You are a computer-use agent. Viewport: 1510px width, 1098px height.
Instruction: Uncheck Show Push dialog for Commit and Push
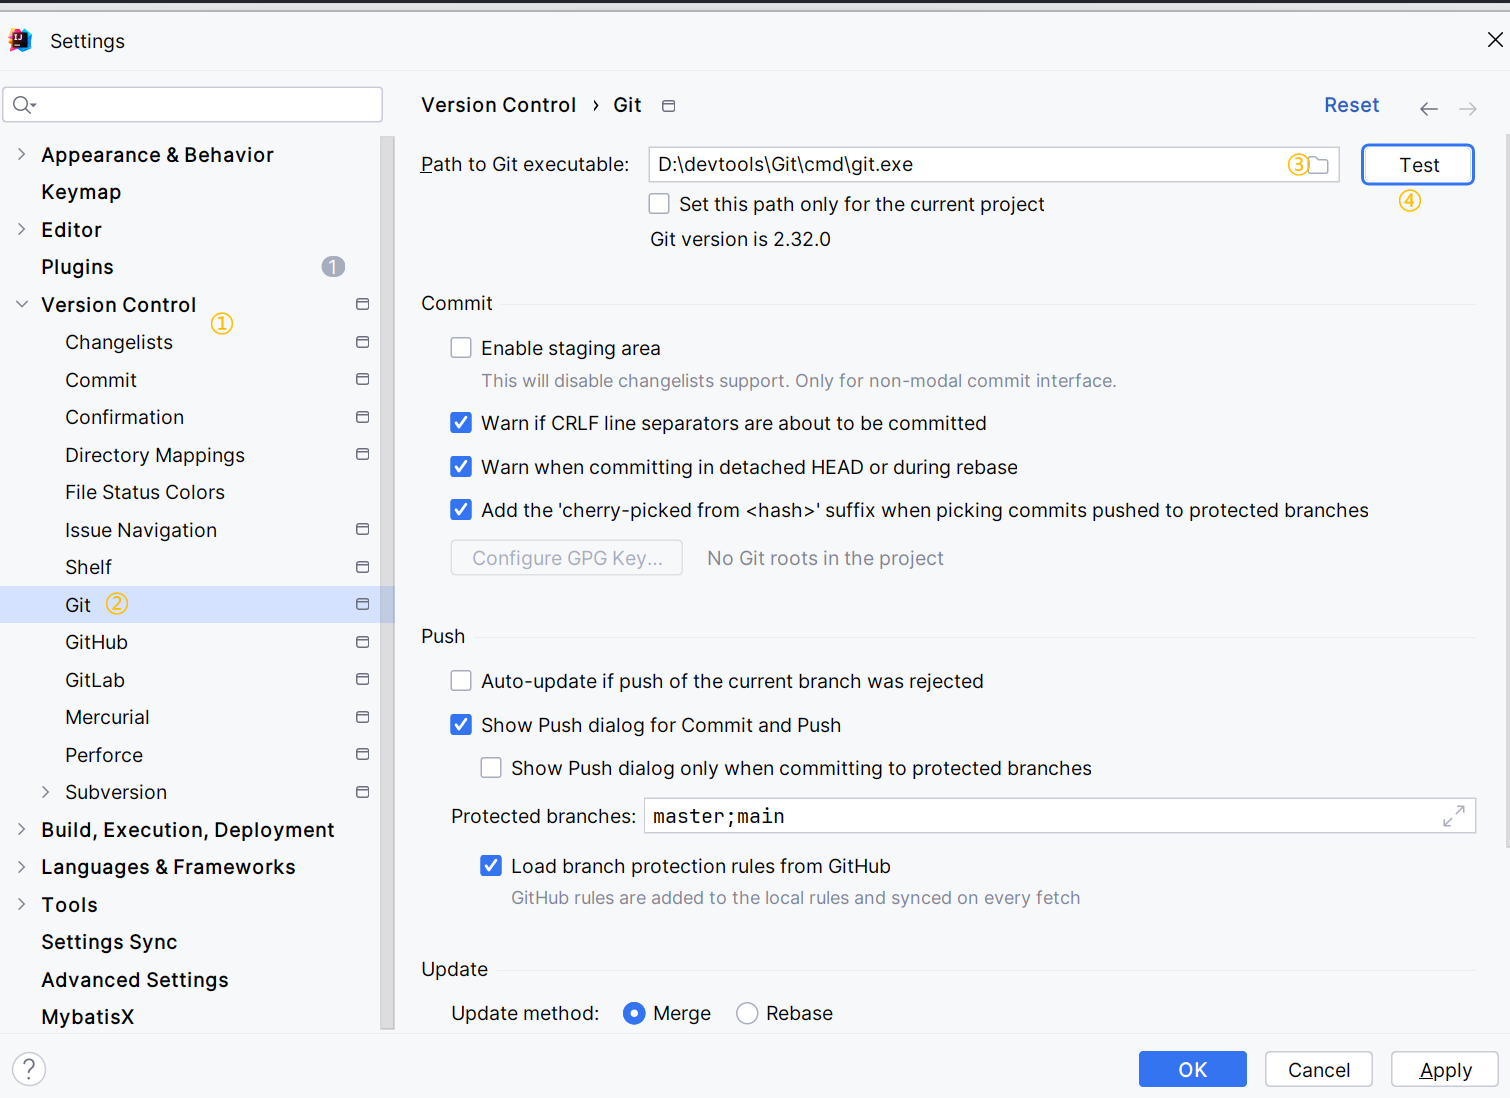pos(461,724)
